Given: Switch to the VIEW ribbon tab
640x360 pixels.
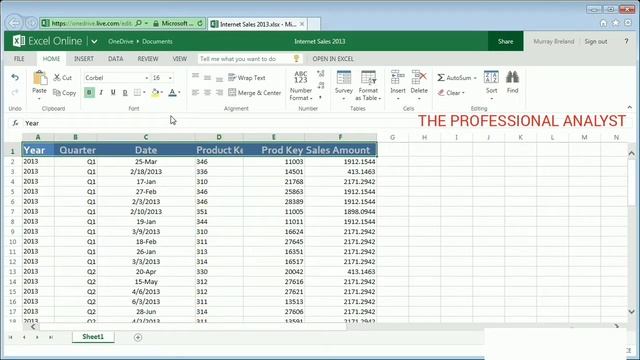Looking at the screenshot, I should 180,59.
